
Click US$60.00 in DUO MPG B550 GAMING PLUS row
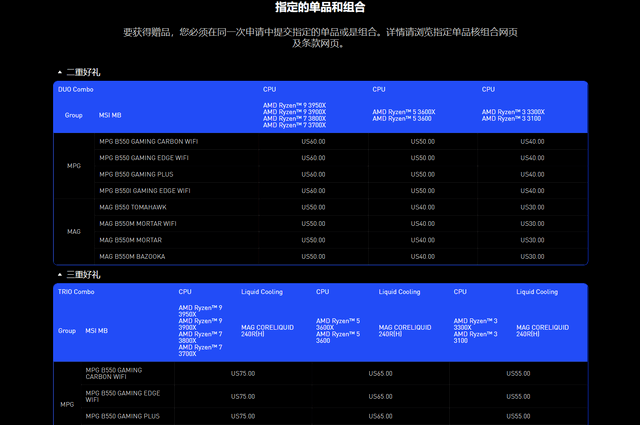coord(313,174)
